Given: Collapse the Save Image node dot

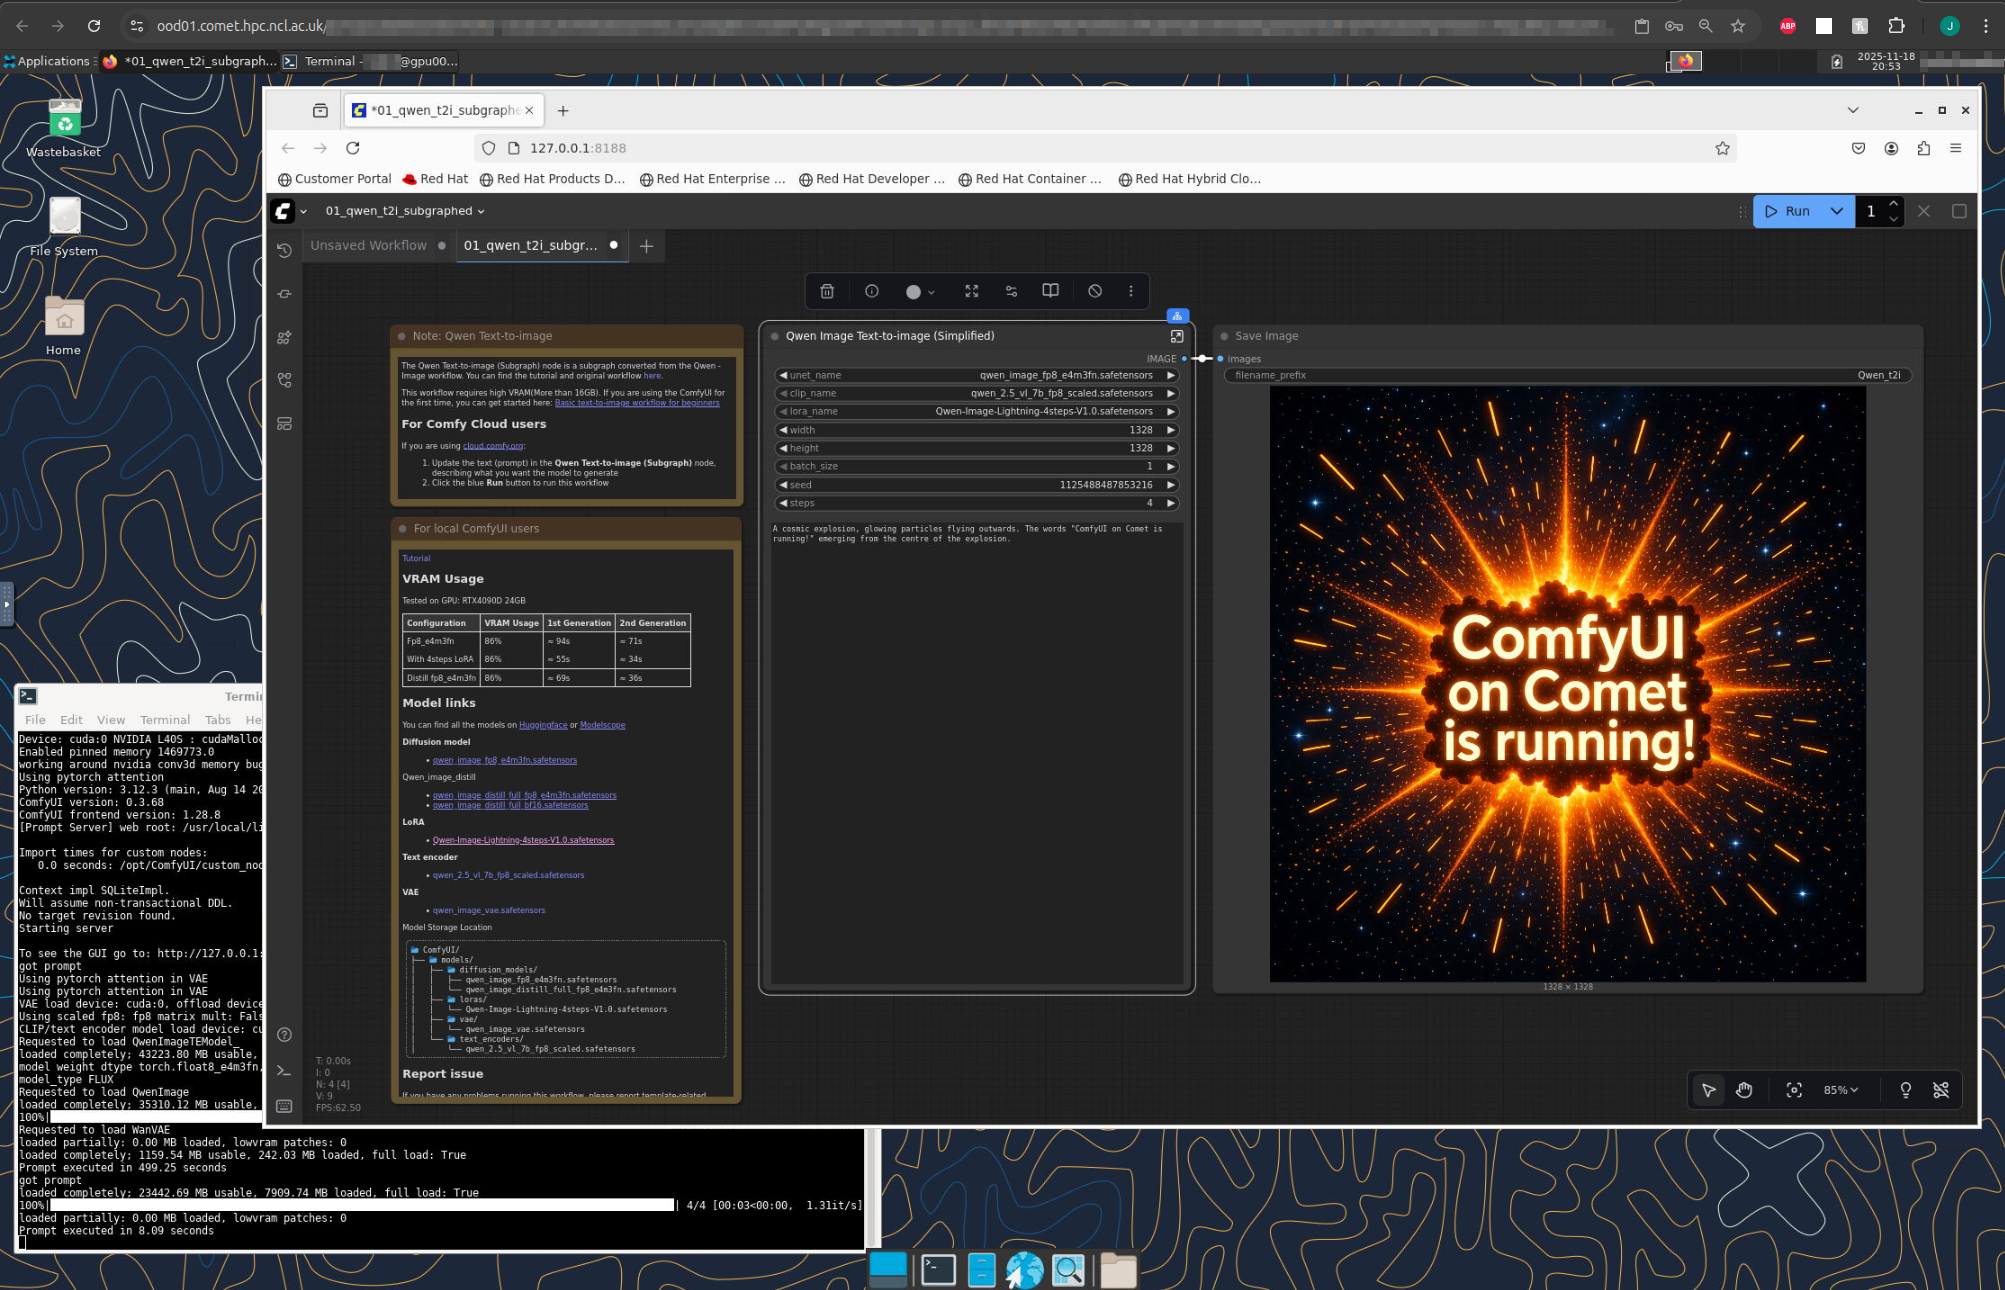Looking at the screenshot, I should tap(1224, 336).
